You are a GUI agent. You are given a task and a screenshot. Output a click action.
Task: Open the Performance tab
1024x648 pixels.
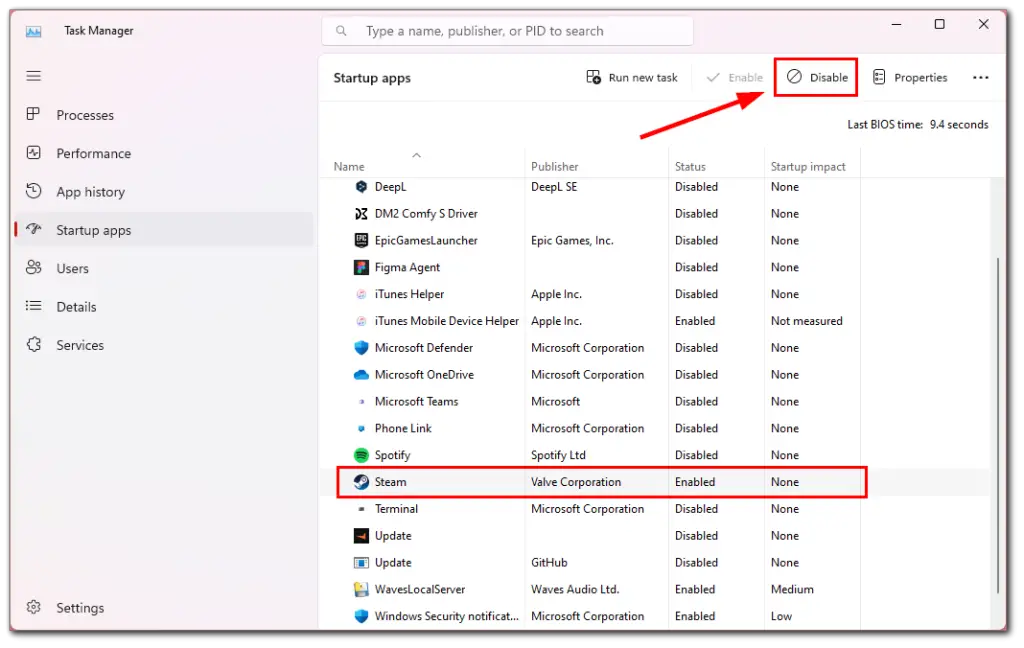click(x=93, y=154)
